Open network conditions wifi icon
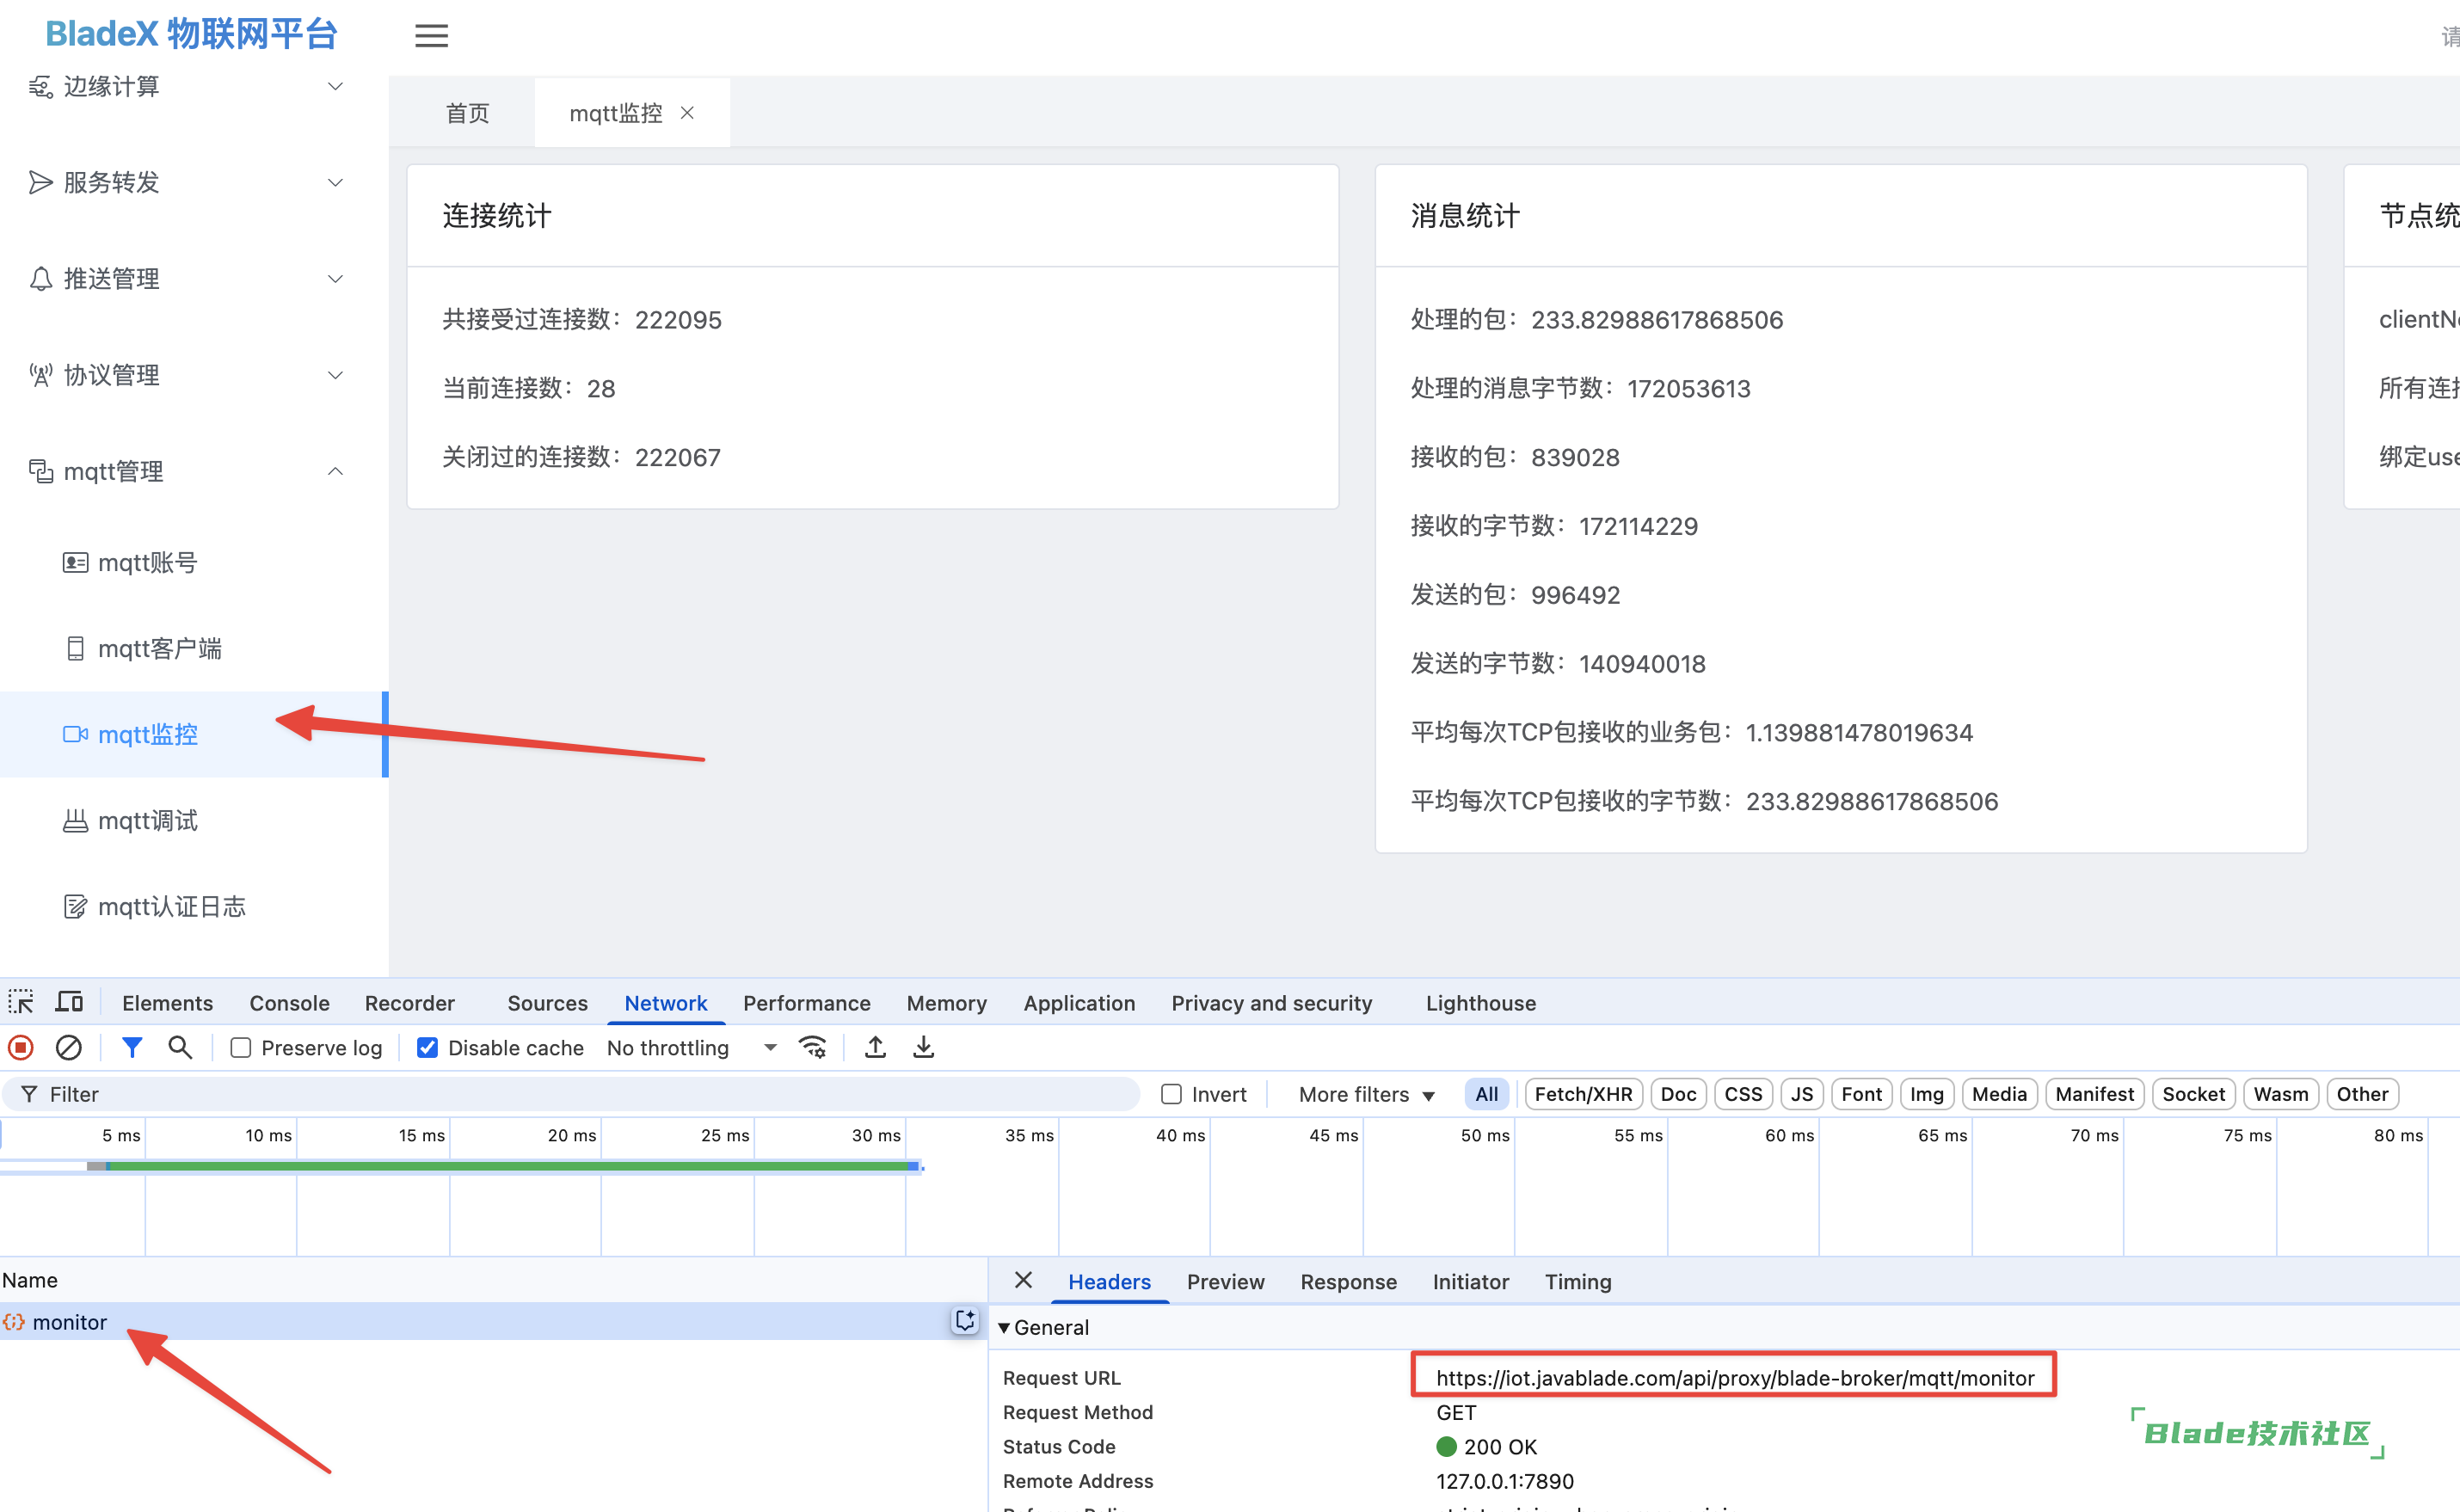 click(813, 1047)
